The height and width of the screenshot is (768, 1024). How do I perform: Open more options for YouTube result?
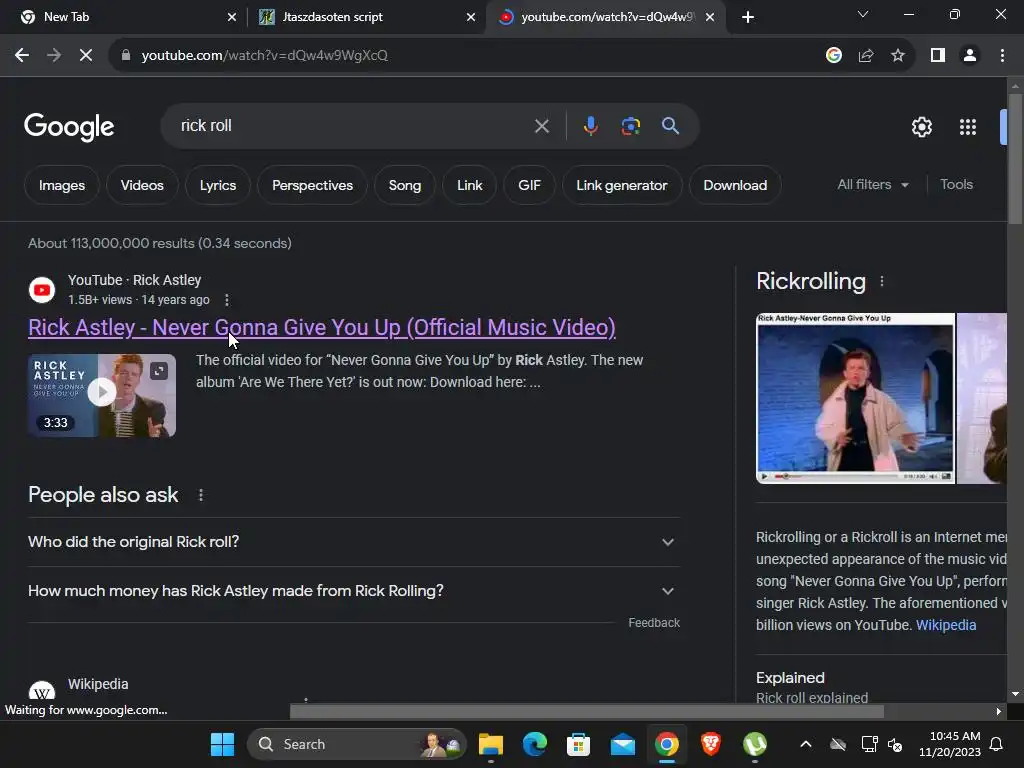coord(227,300)
